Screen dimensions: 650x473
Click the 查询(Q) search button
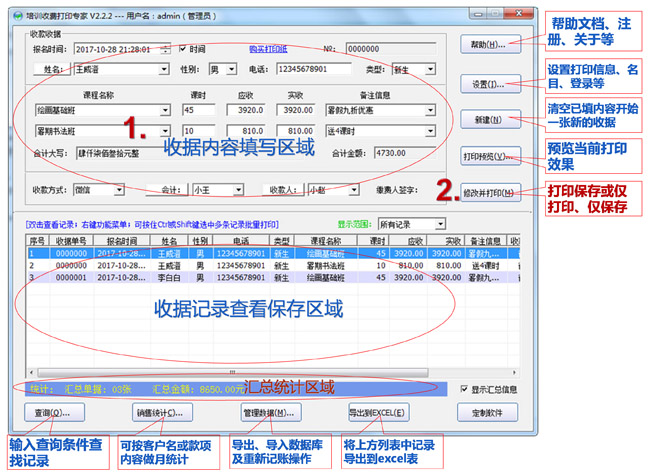pyautogui.click(x=52, y=413)
